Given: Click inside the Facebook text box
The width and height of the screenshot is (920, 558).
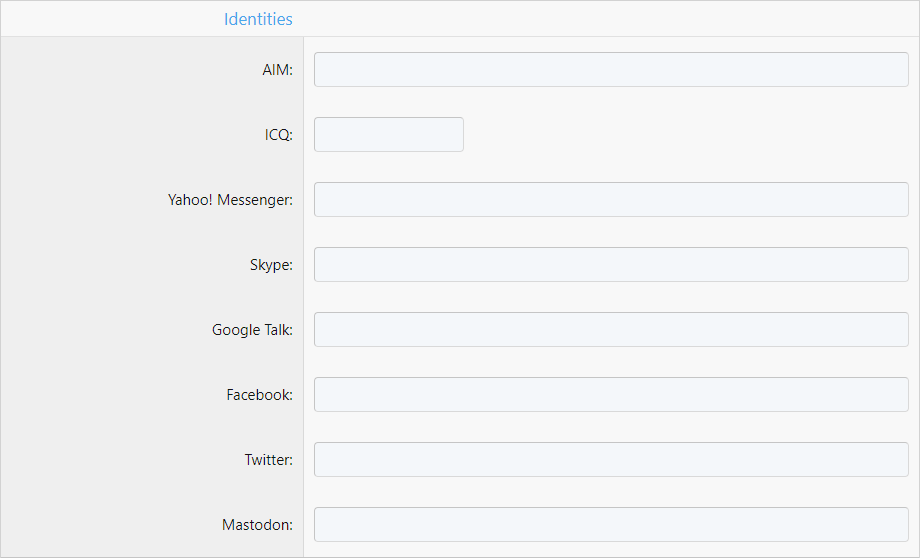Looking at the screenshot, I should 611,394.
